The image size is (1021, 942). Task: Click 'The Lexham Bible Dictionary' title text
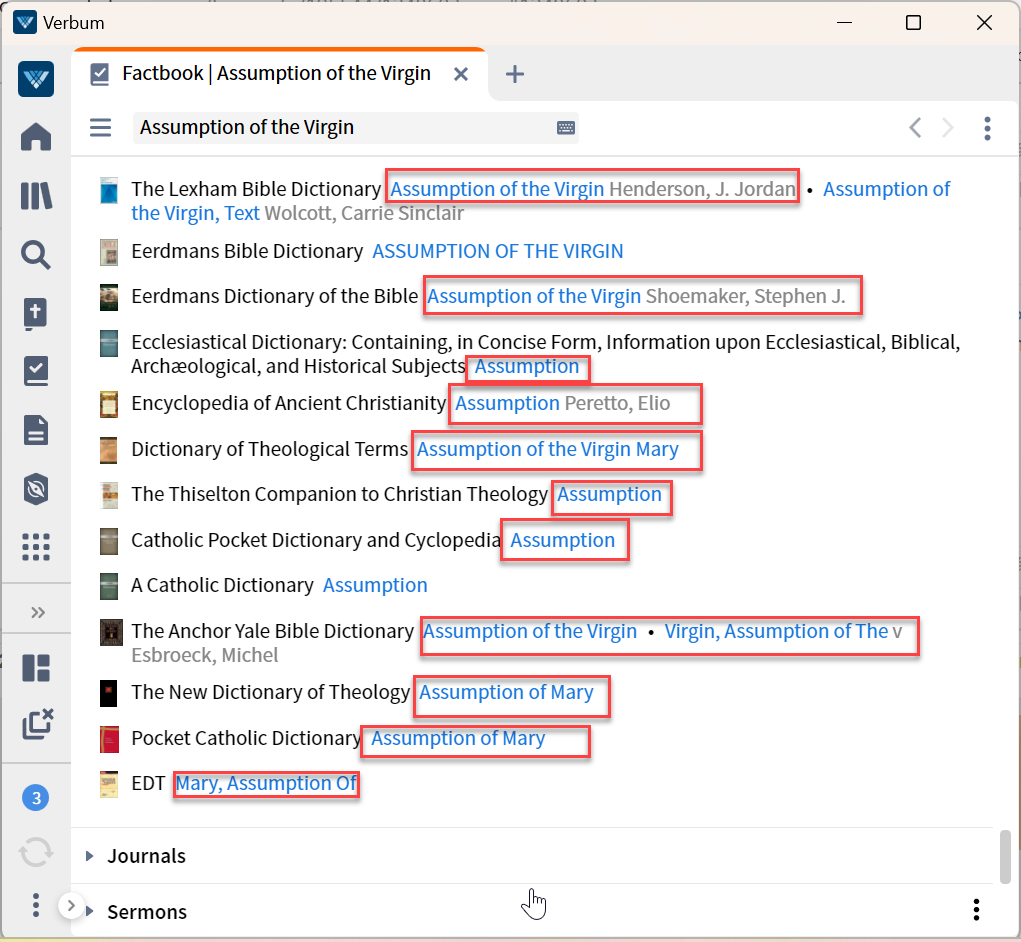(256, 189)
